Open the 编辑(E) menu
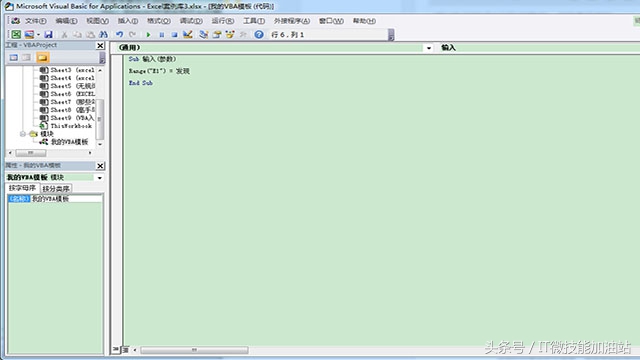640x360 pixels. (66, 21)
